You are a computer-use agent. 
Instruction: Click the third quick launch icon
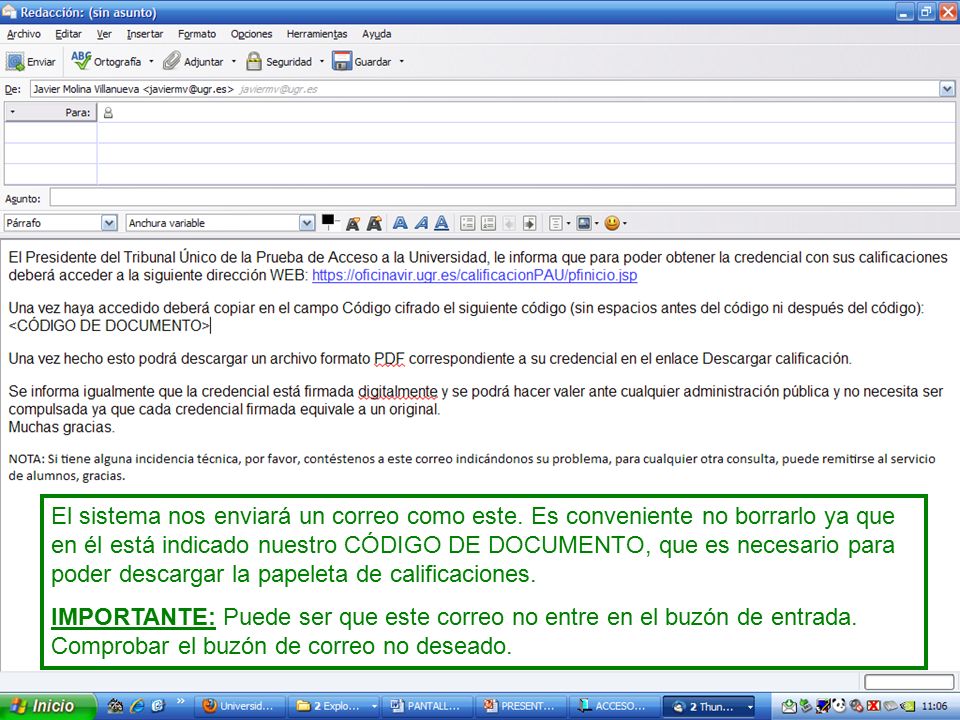click(158, 706)
